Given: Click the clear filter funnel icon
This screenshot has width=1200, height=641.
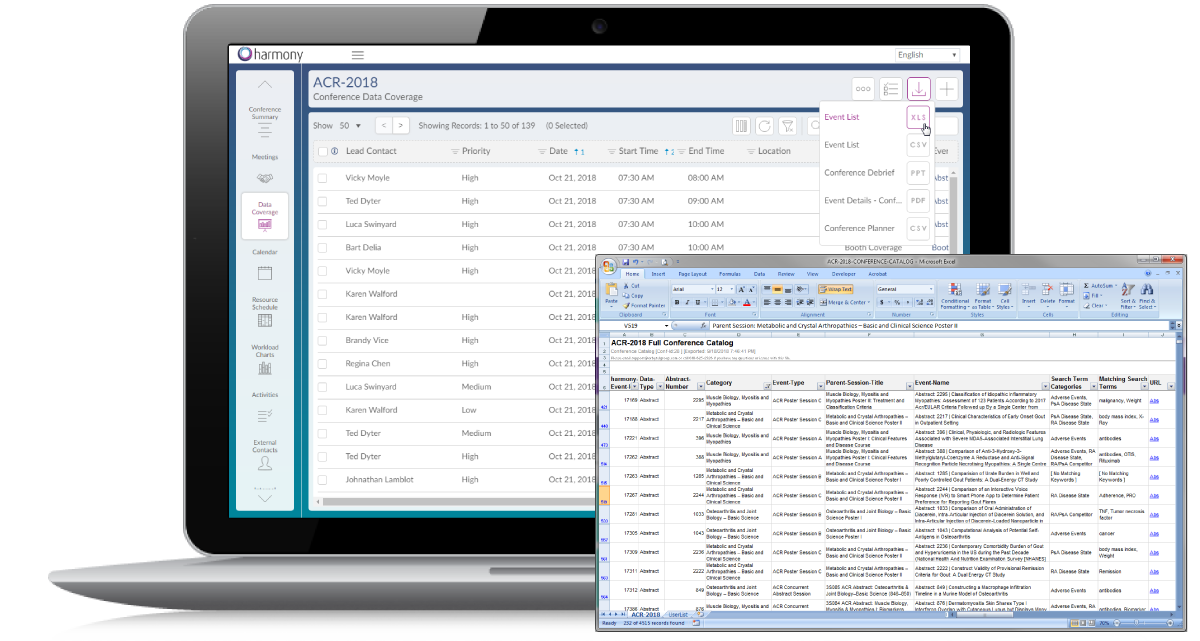Looking at the screenshot, I should 789,126.
